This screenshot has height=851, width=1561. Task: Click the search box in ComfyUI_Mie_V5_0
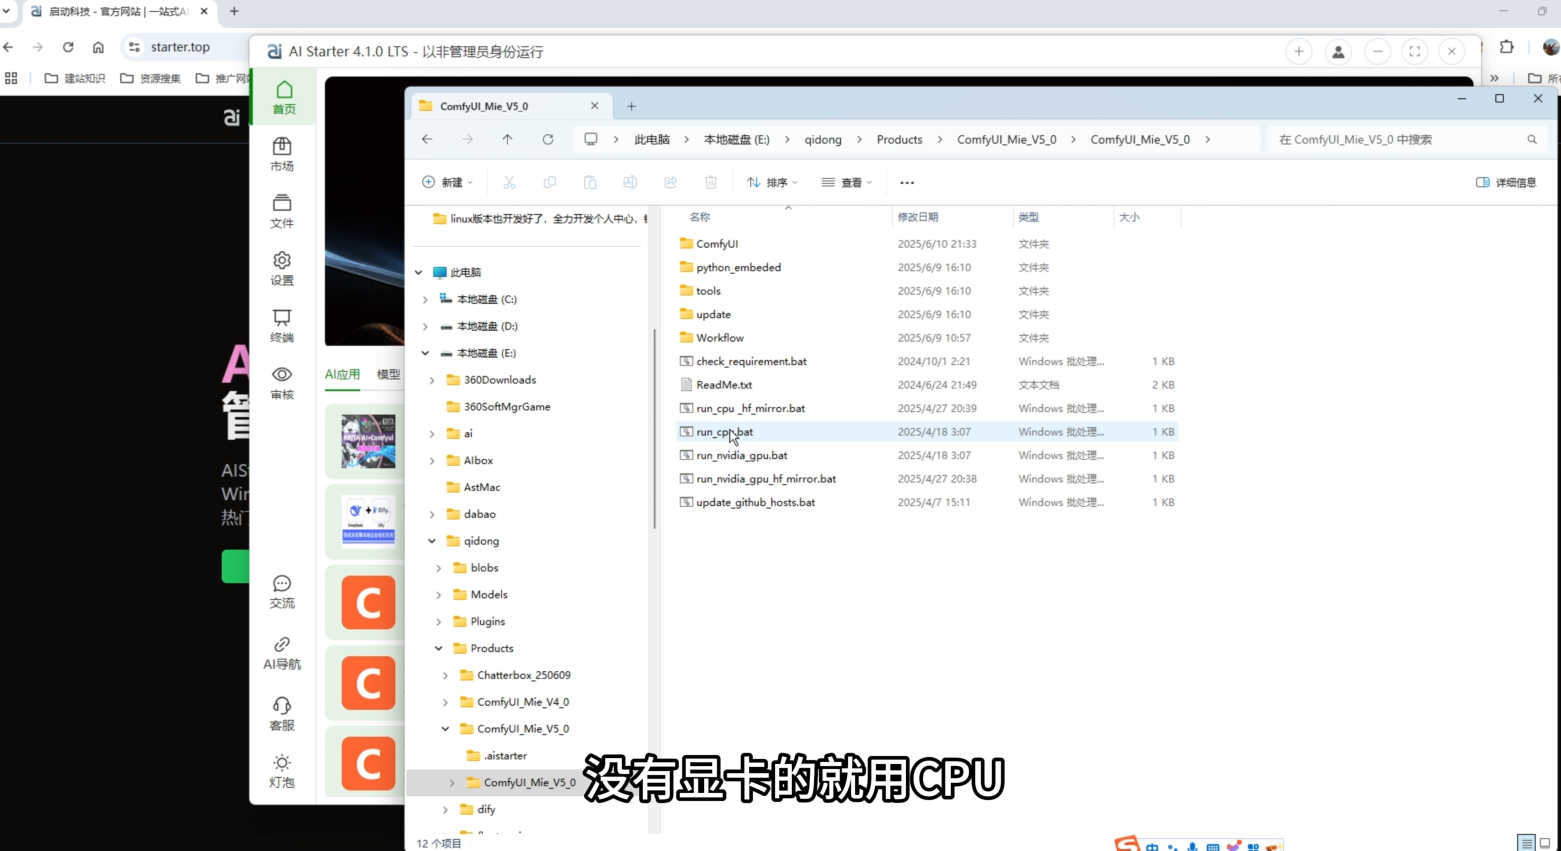tap(1405, 139)
